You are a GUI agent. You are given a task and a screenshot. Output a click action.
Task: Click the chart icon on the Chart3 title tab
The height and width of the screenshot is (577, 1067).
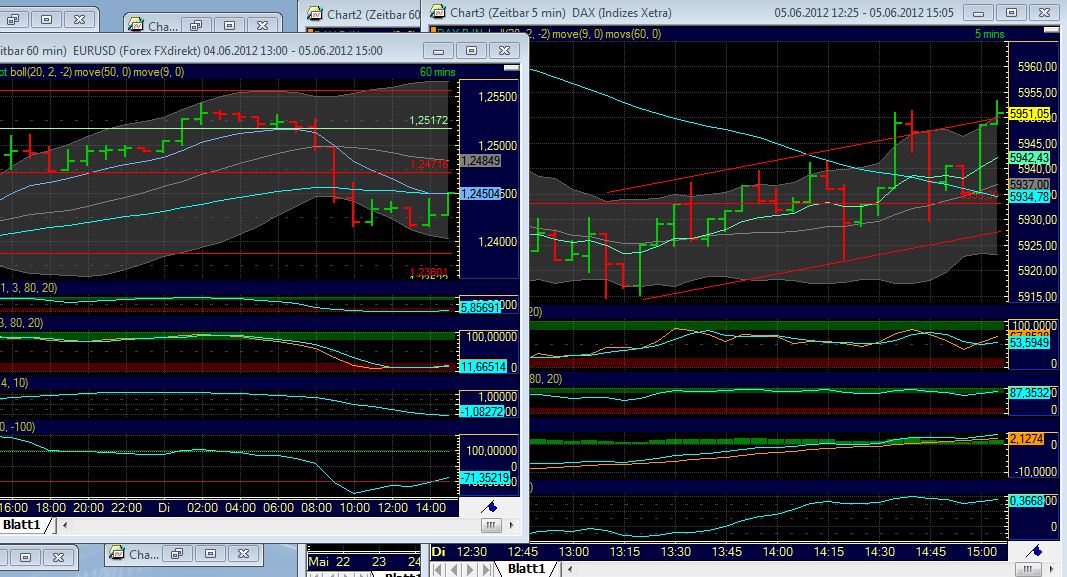[x=438, y=12]
